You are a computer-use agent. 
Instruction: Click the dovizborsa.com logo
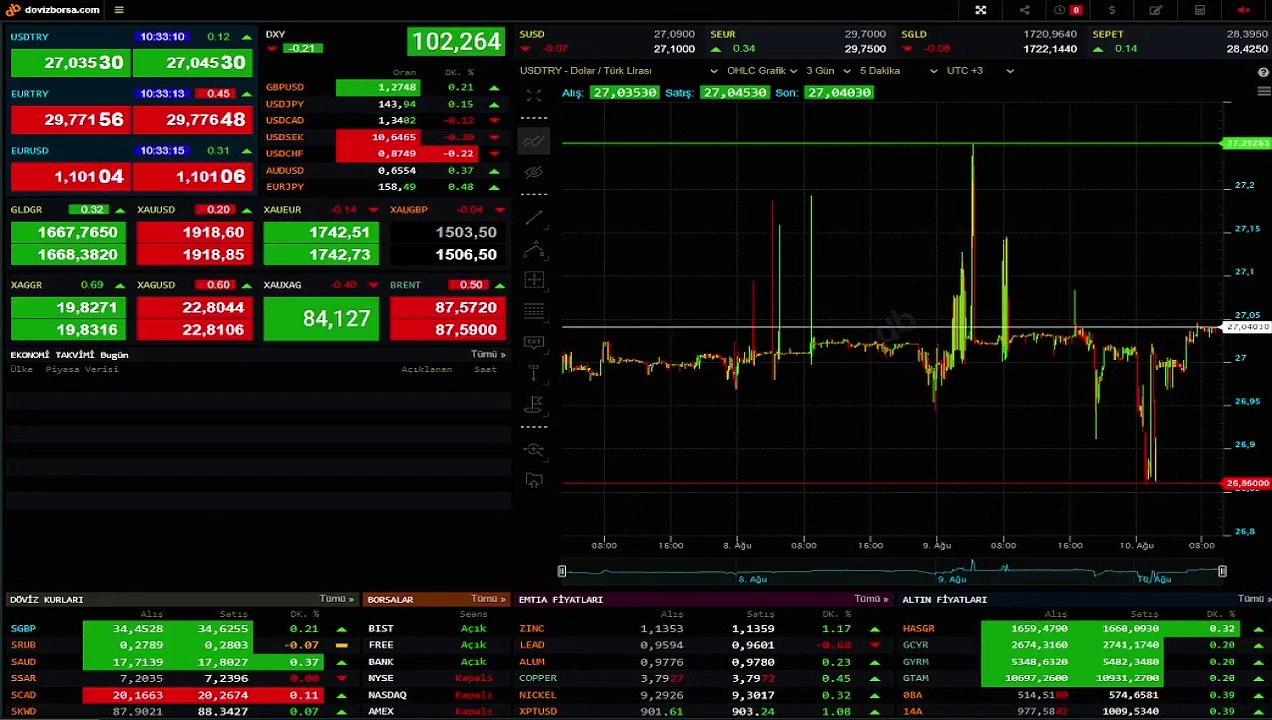(53, 10)
